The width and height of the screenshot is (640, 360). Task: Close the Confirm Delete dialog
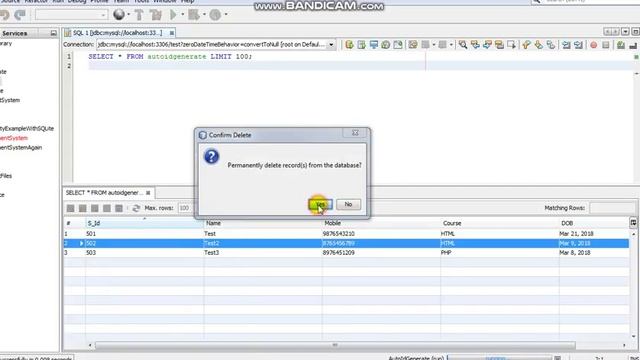pos(355,133)
